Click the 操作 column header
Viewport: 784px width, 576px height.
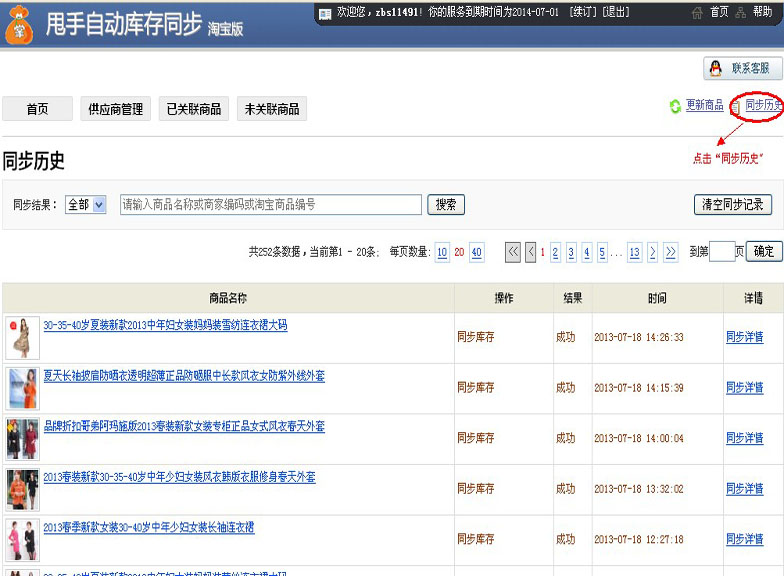point(504,298)
